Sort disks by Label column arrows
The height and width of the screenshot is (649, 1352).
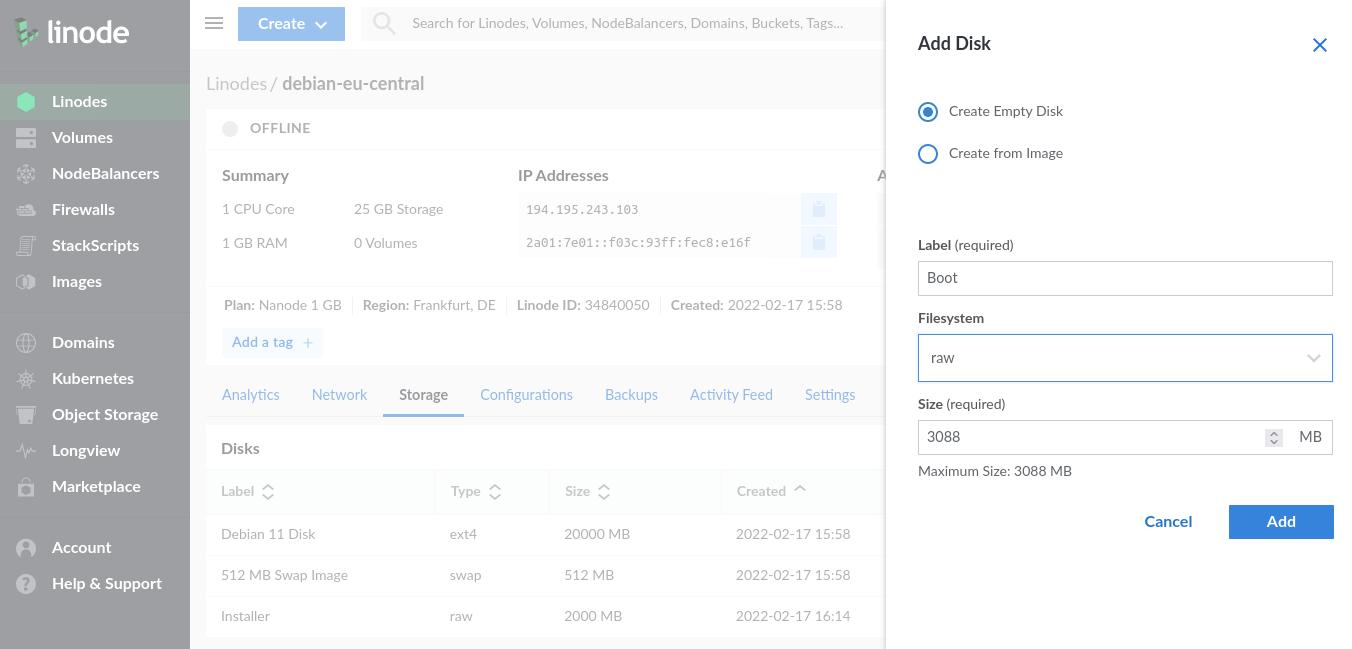tap(268, 492)
